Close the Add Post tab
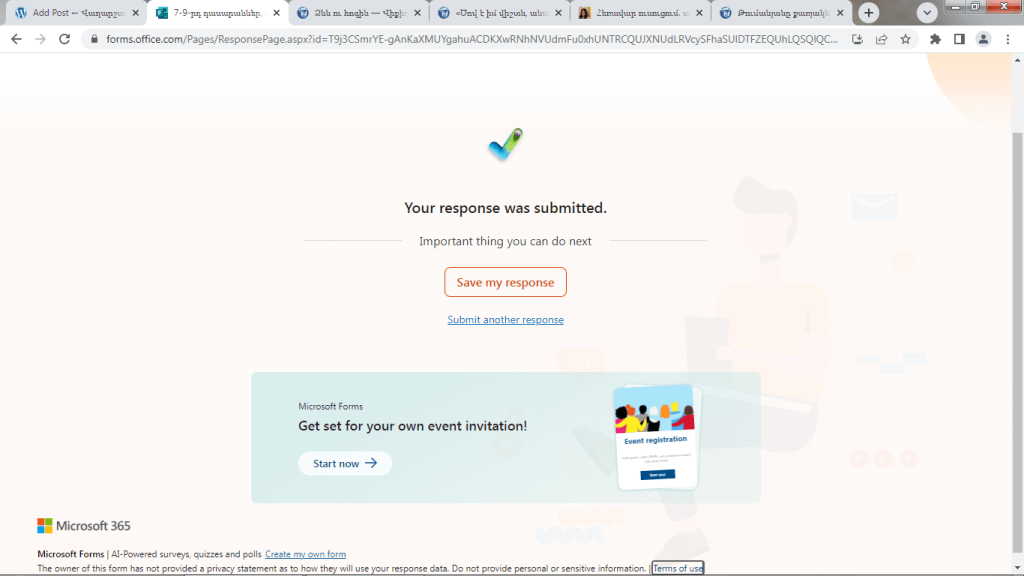Image resolution: width=1024 pixels, height=576 pixels. [x=135, y=13]
